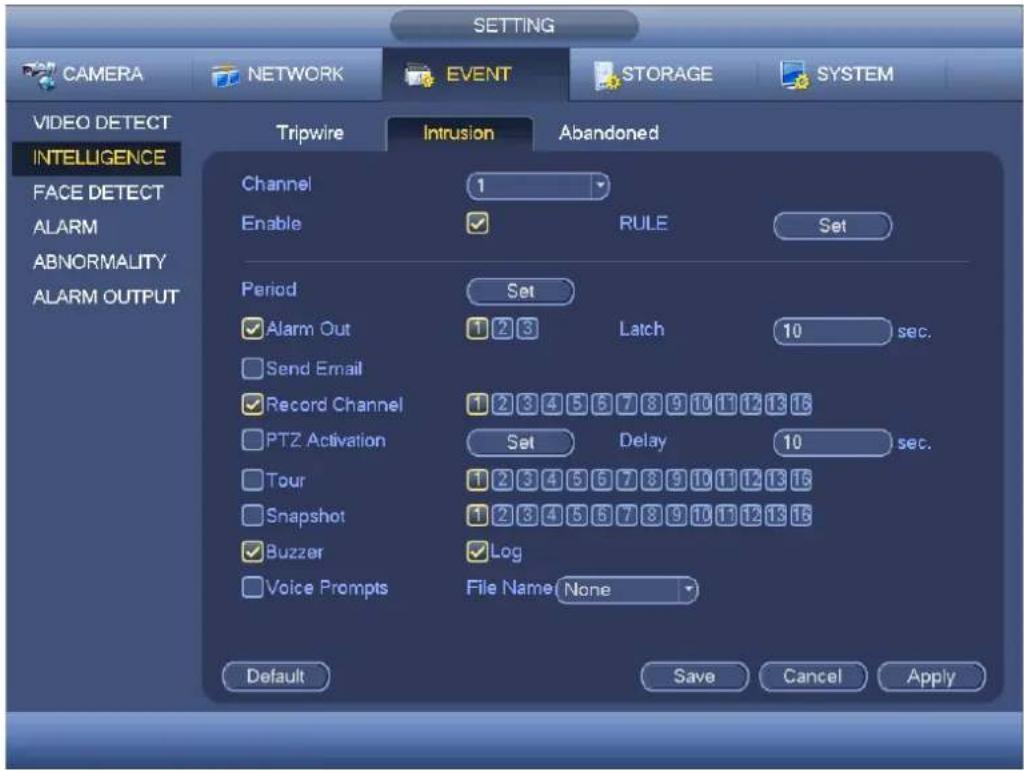
Task: Toggle the Record Channel checkbox
Action: [252, 404]
